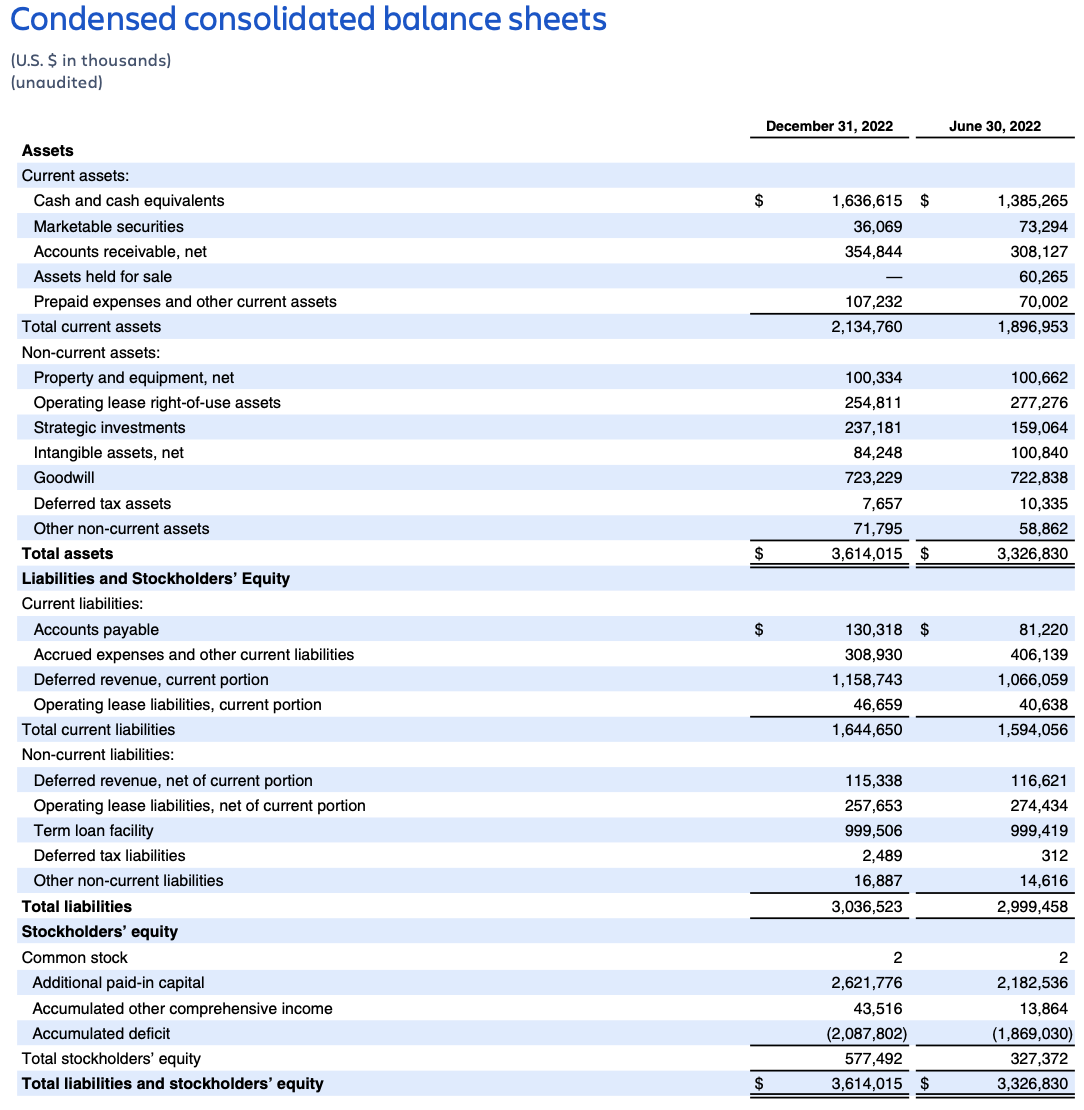The image size is (1084, 1110).
Task: Click the Condensed consolidated balance sheets title
Action: [x=308, y=19]
